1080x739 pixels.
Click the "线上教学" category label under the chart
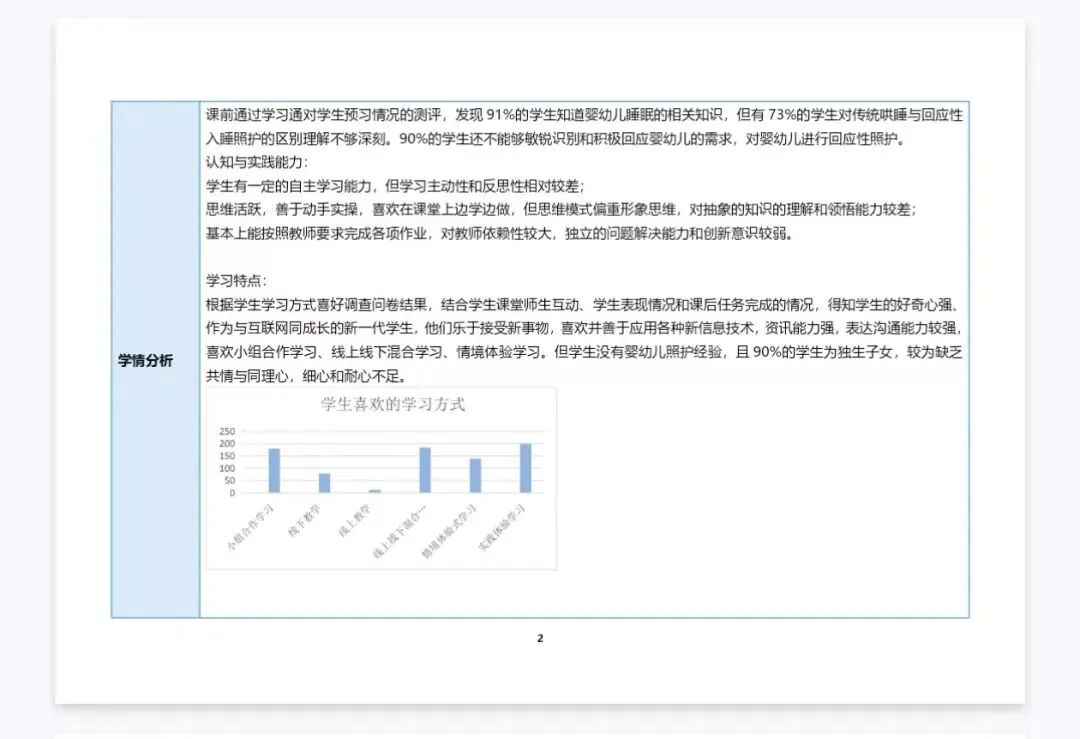click(x=355, y=521)
